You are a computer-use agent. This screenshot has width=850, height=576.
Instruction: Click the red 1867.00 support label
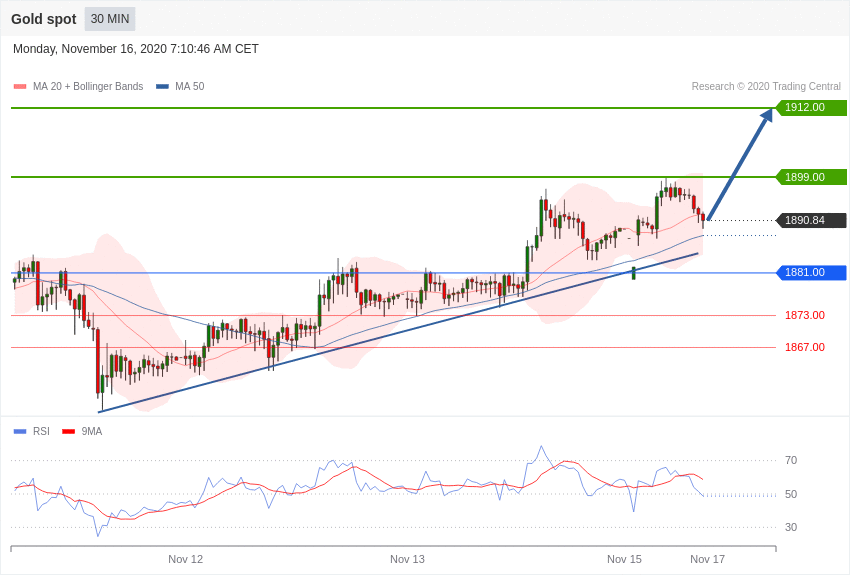click(804, 347)
